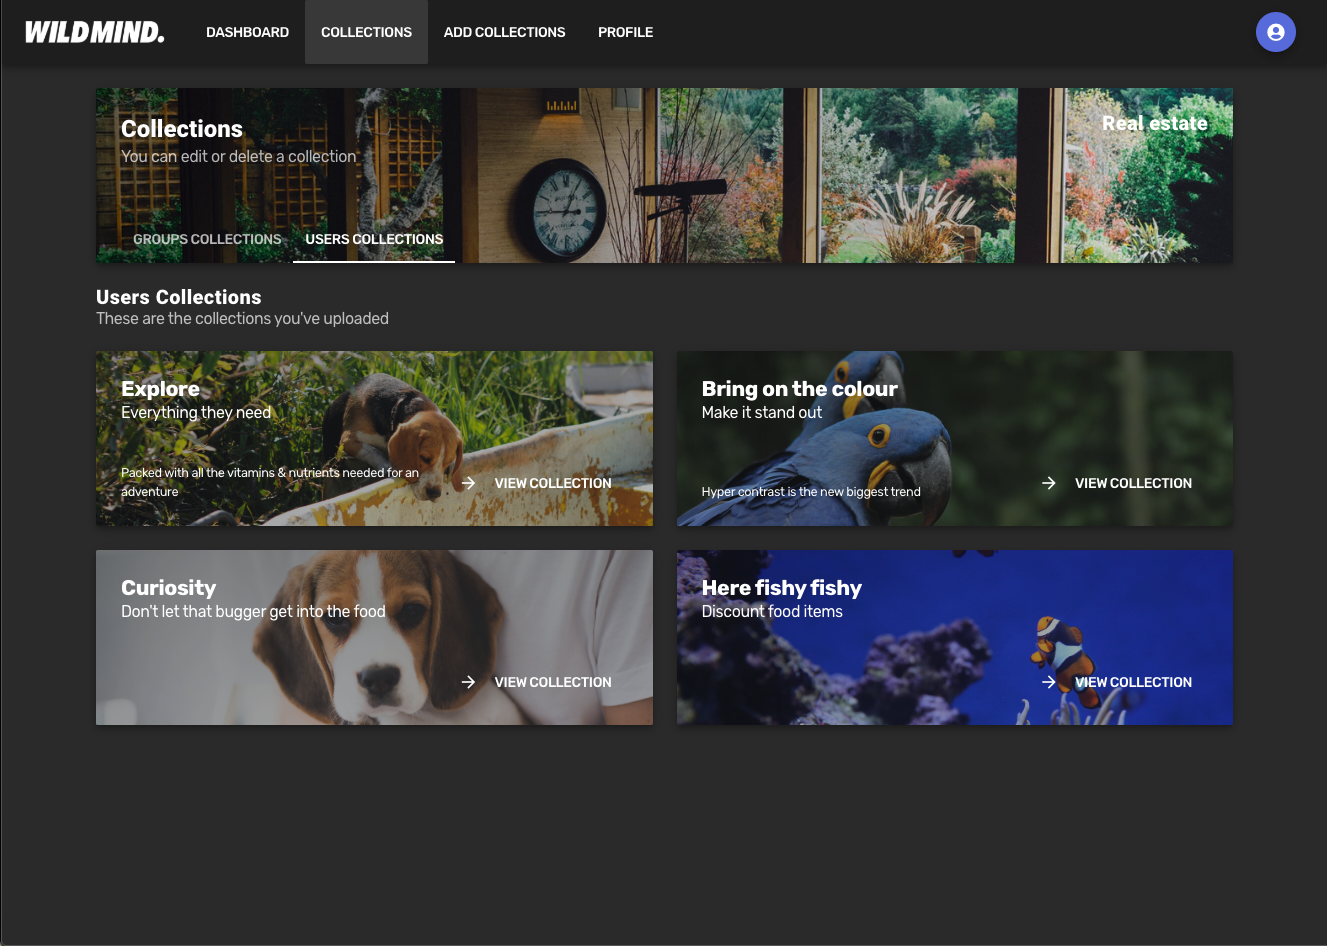1327x946 pixels.
Task: Click arrow icon on Explore card
Action: [x=468, y=483]
